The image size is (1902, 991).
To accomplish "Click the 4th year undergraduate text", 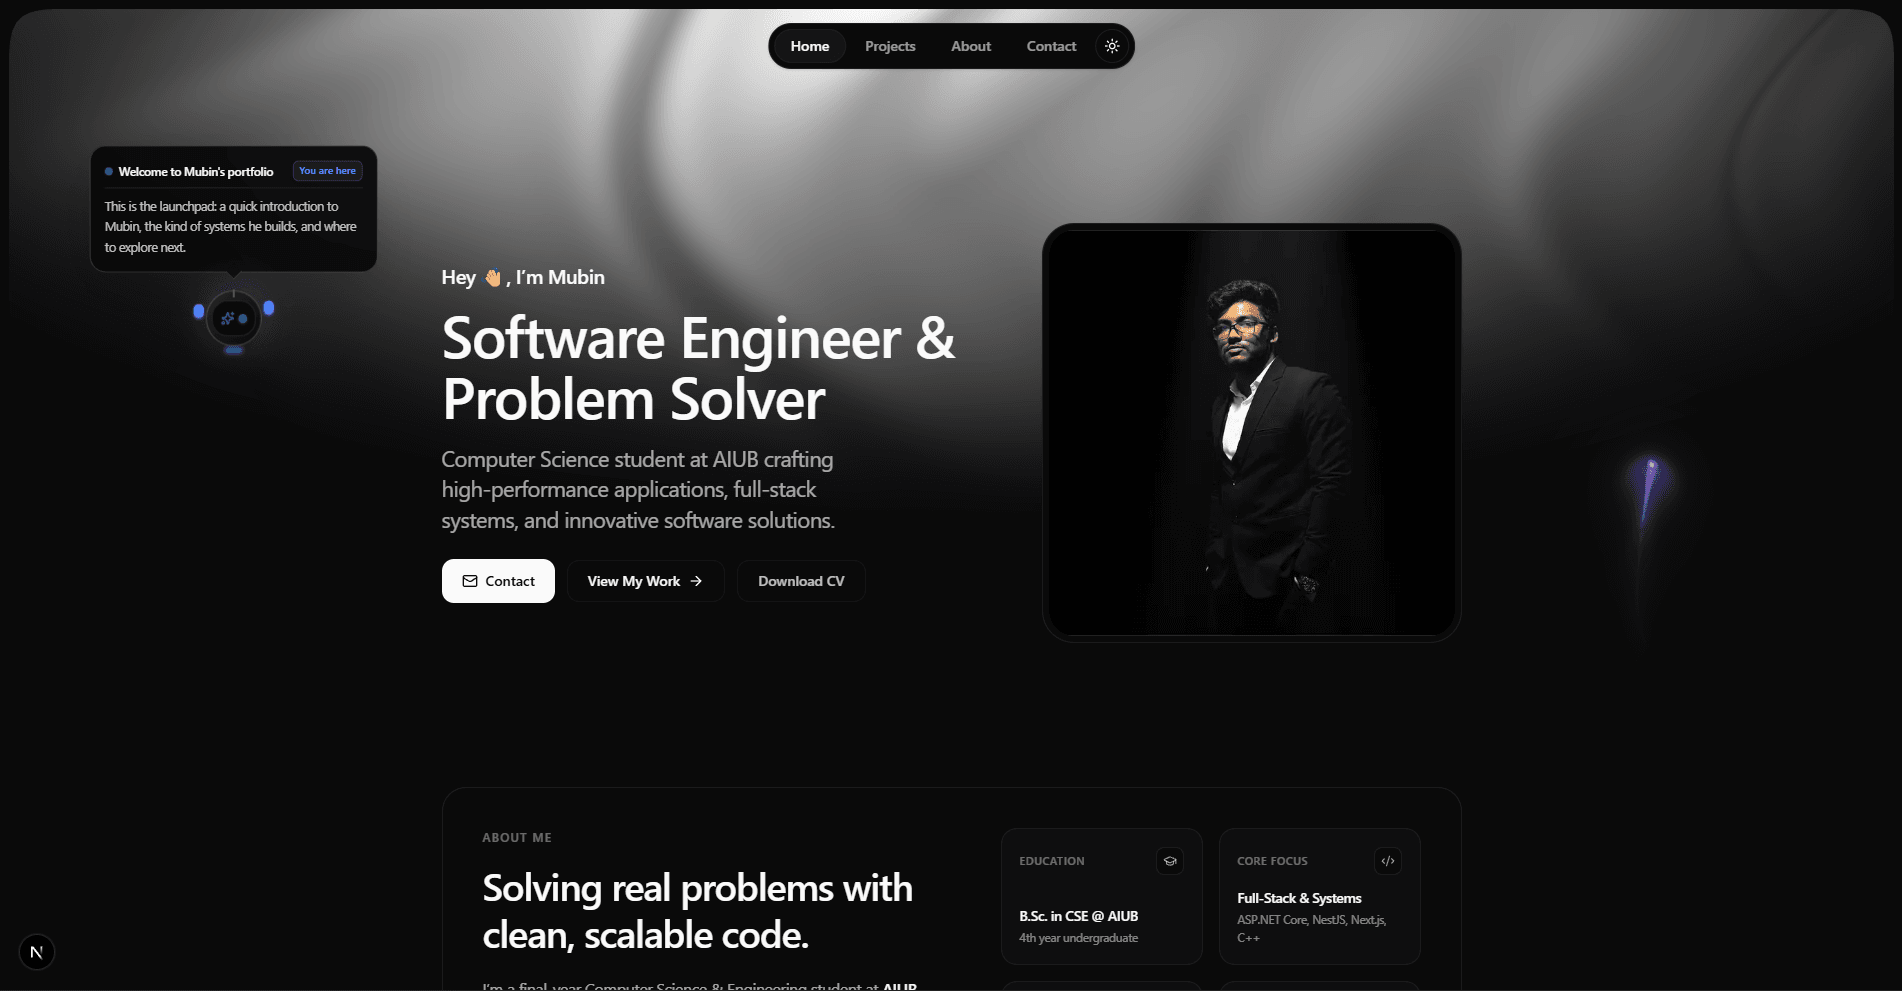I will 1078,938.
